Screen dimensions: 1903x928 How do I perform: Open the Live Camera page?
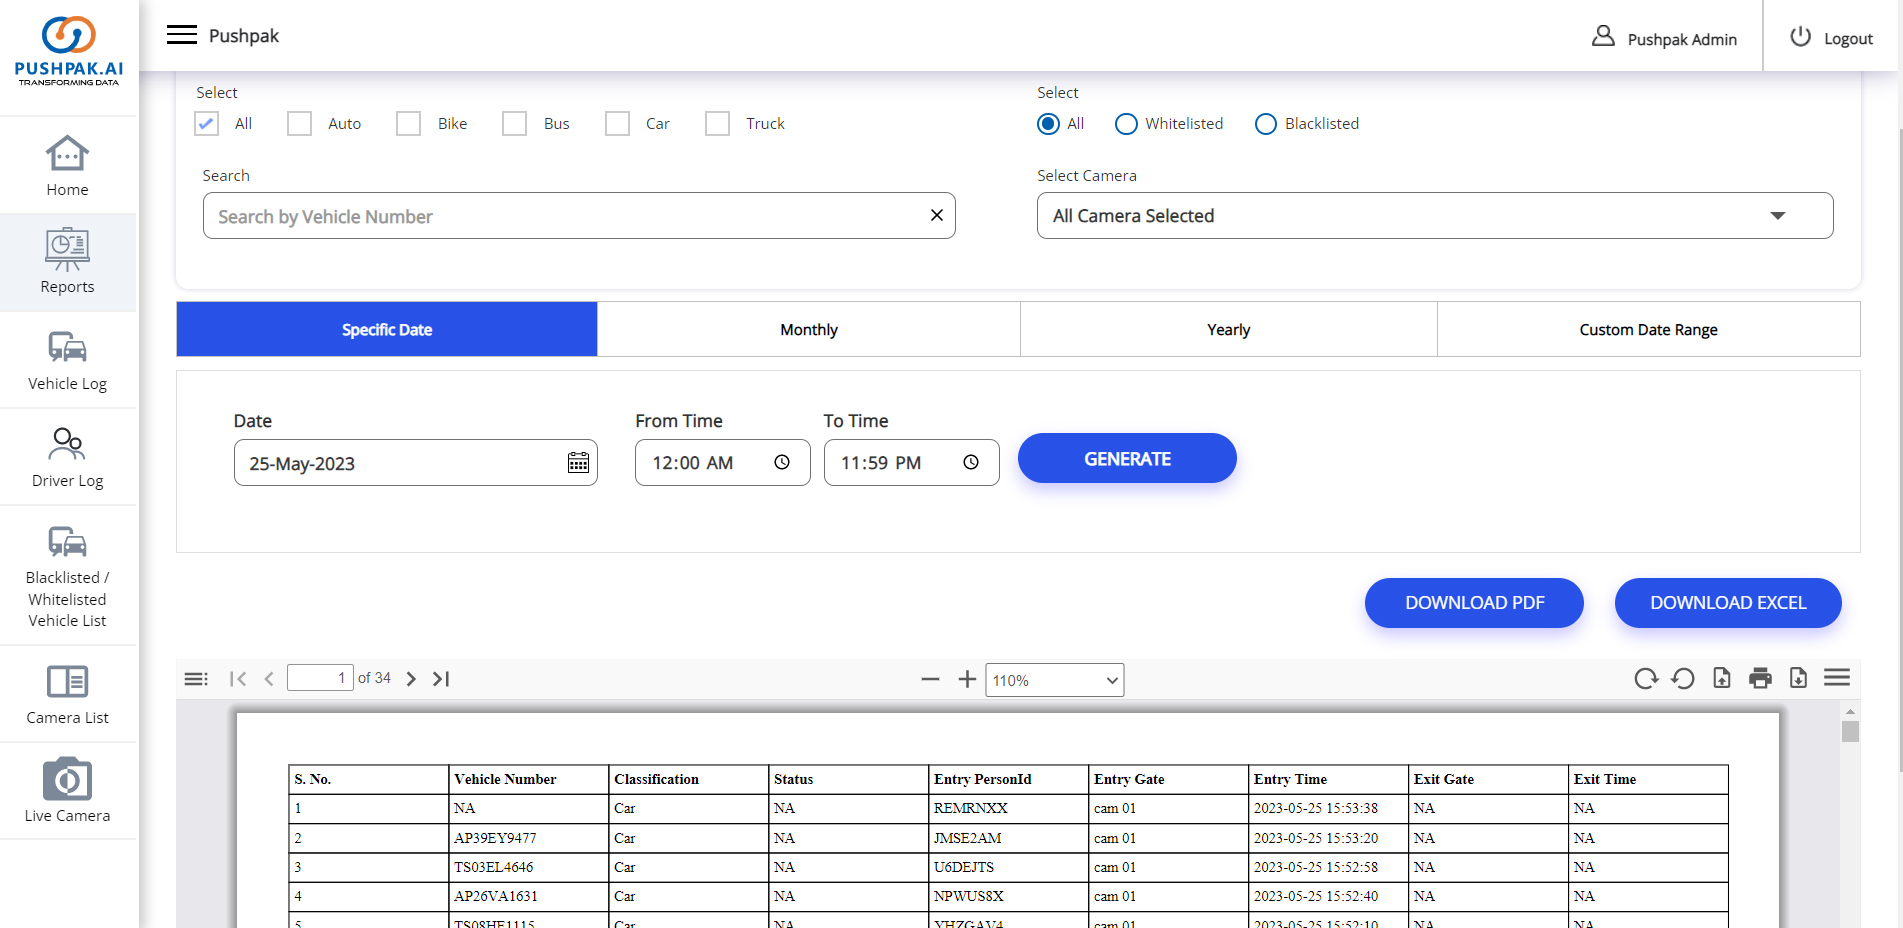[67, 790]
